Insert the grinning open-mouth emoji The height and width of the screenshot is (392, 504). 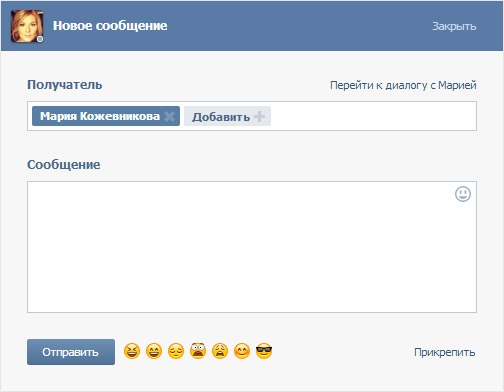154,351
